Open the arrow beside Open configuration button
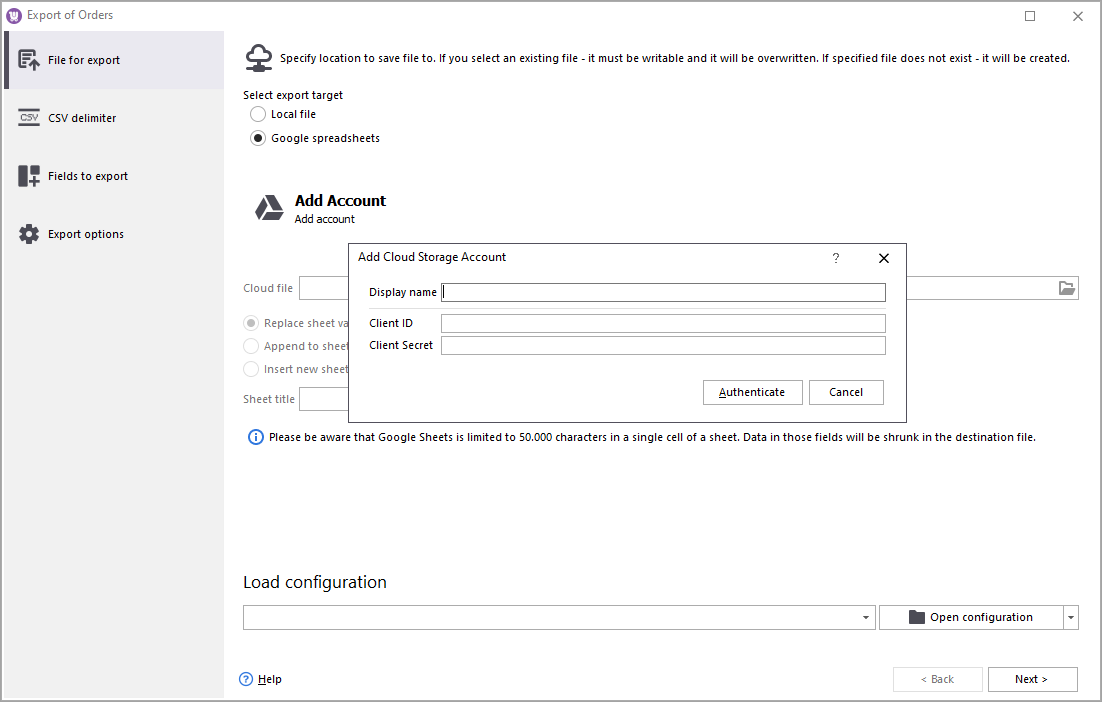 click(1071, 618)
